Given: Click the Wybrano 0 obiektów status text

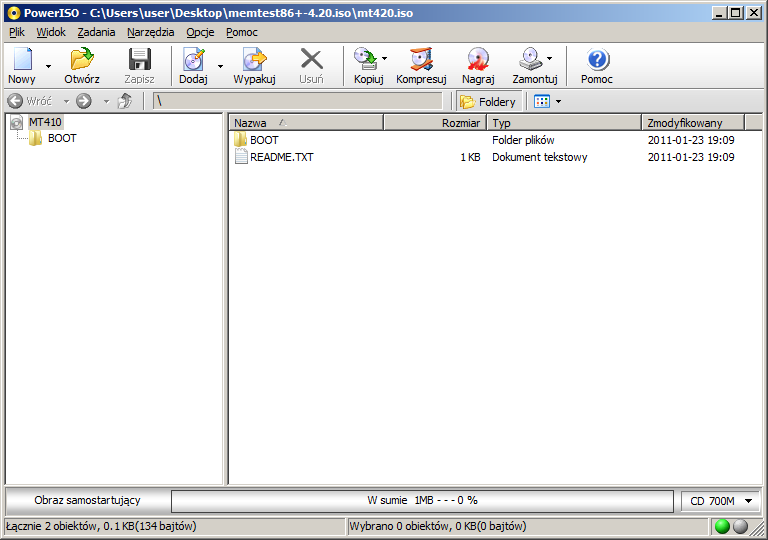Looking at the screenshot, I should pos(438,526).
